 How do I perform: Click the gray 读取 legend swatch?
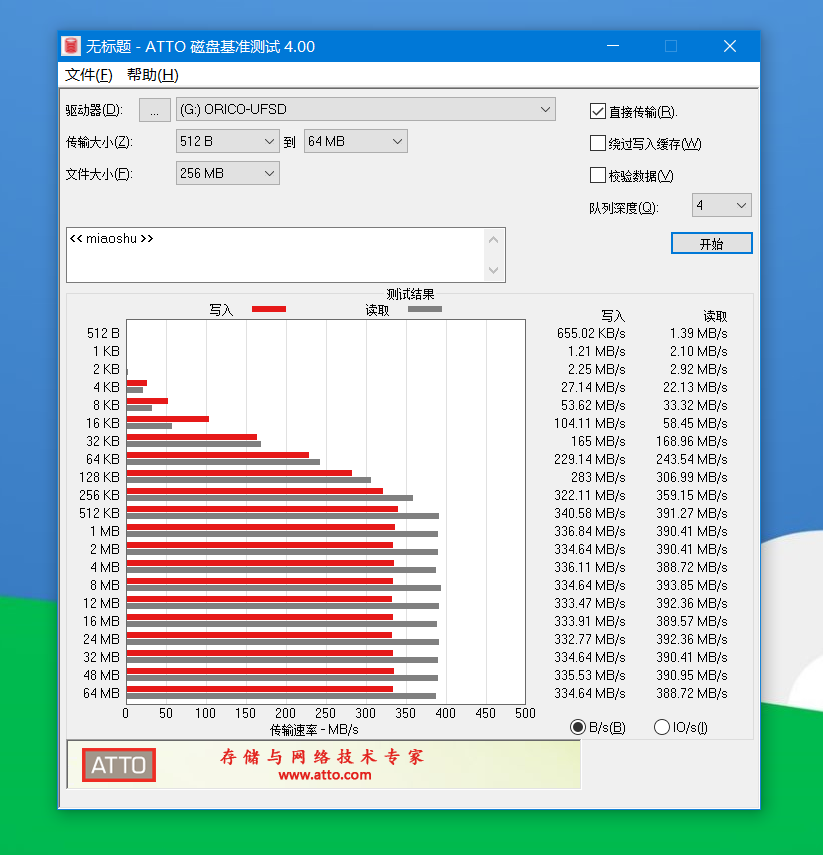coord(425,309)
